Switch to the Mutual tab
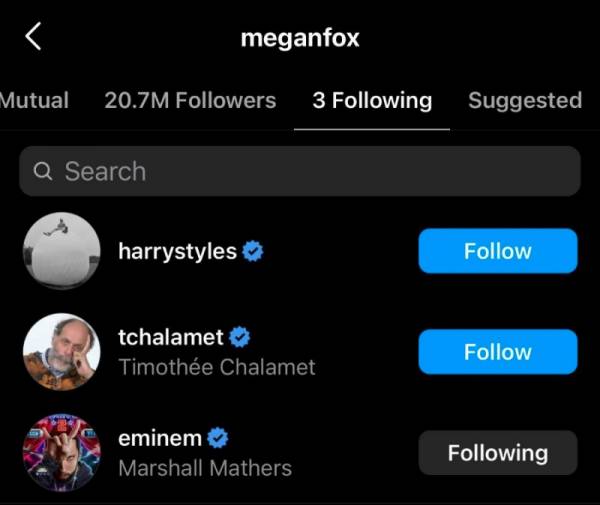Viewport: 600px width, 505px height. pyautogui.click(x=34, y=100)
